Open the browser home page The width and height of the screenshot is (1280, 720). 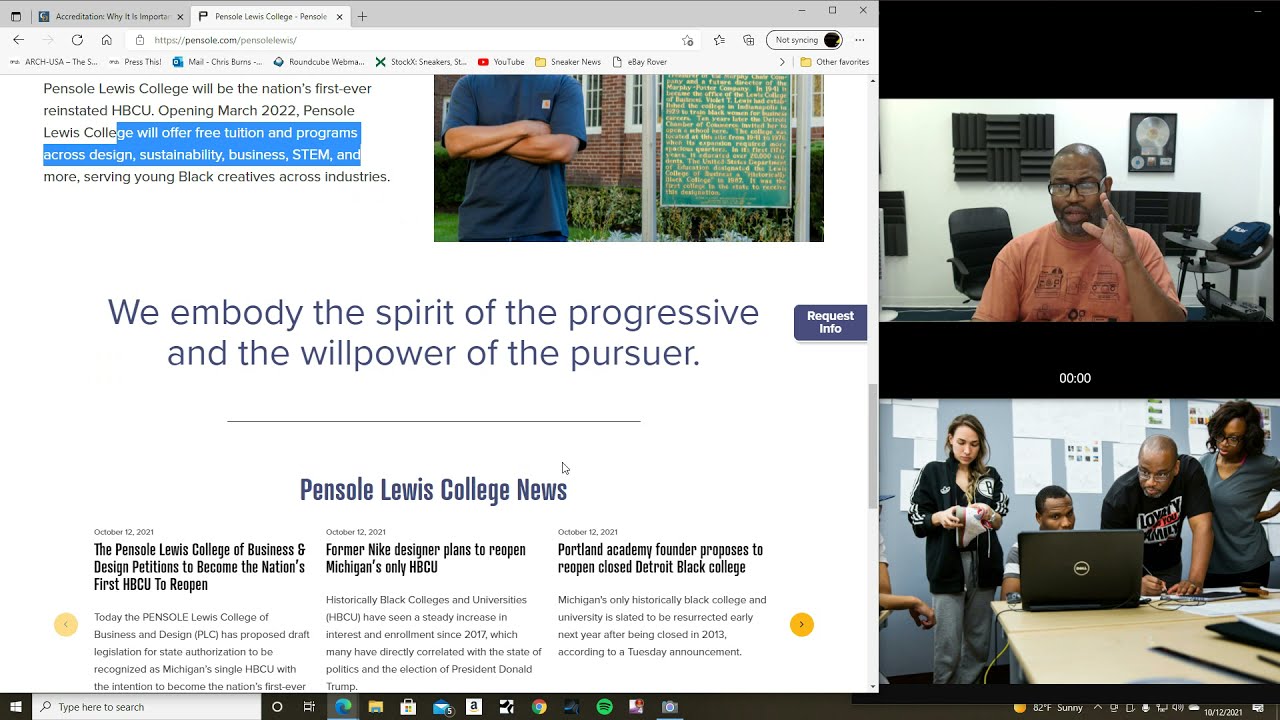(x=106, y=40)
